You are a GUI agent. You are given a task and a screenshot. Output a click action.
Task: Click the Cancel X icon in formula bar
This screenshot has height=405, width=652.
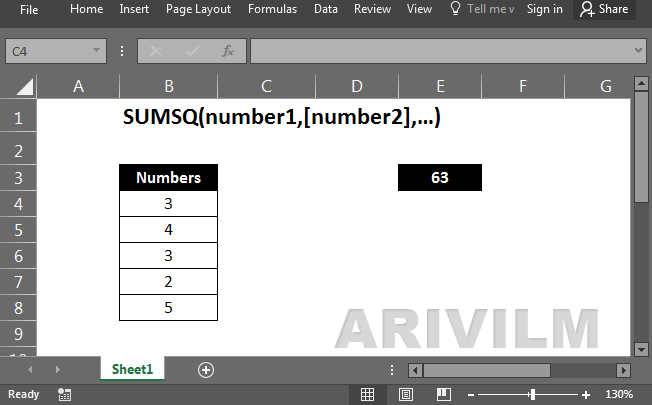pos(155,50)
